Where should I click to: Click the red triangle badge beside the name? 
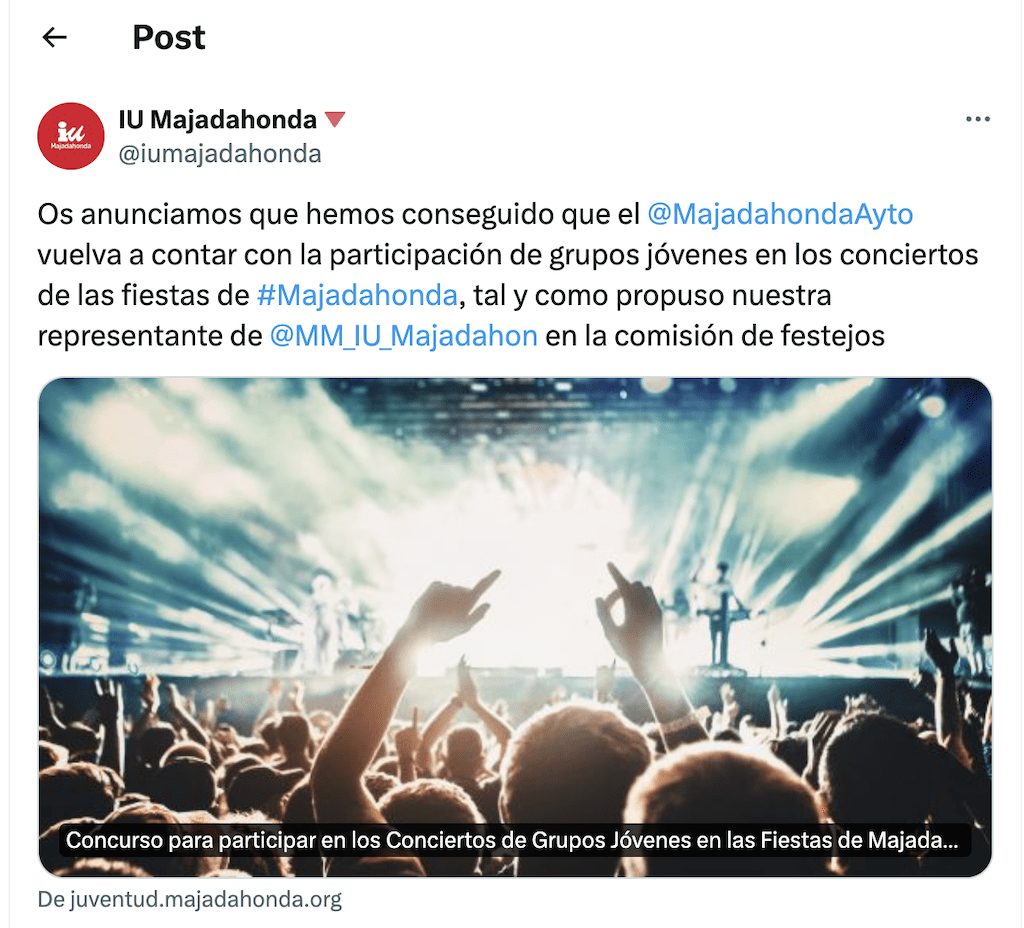click(334, 120)
